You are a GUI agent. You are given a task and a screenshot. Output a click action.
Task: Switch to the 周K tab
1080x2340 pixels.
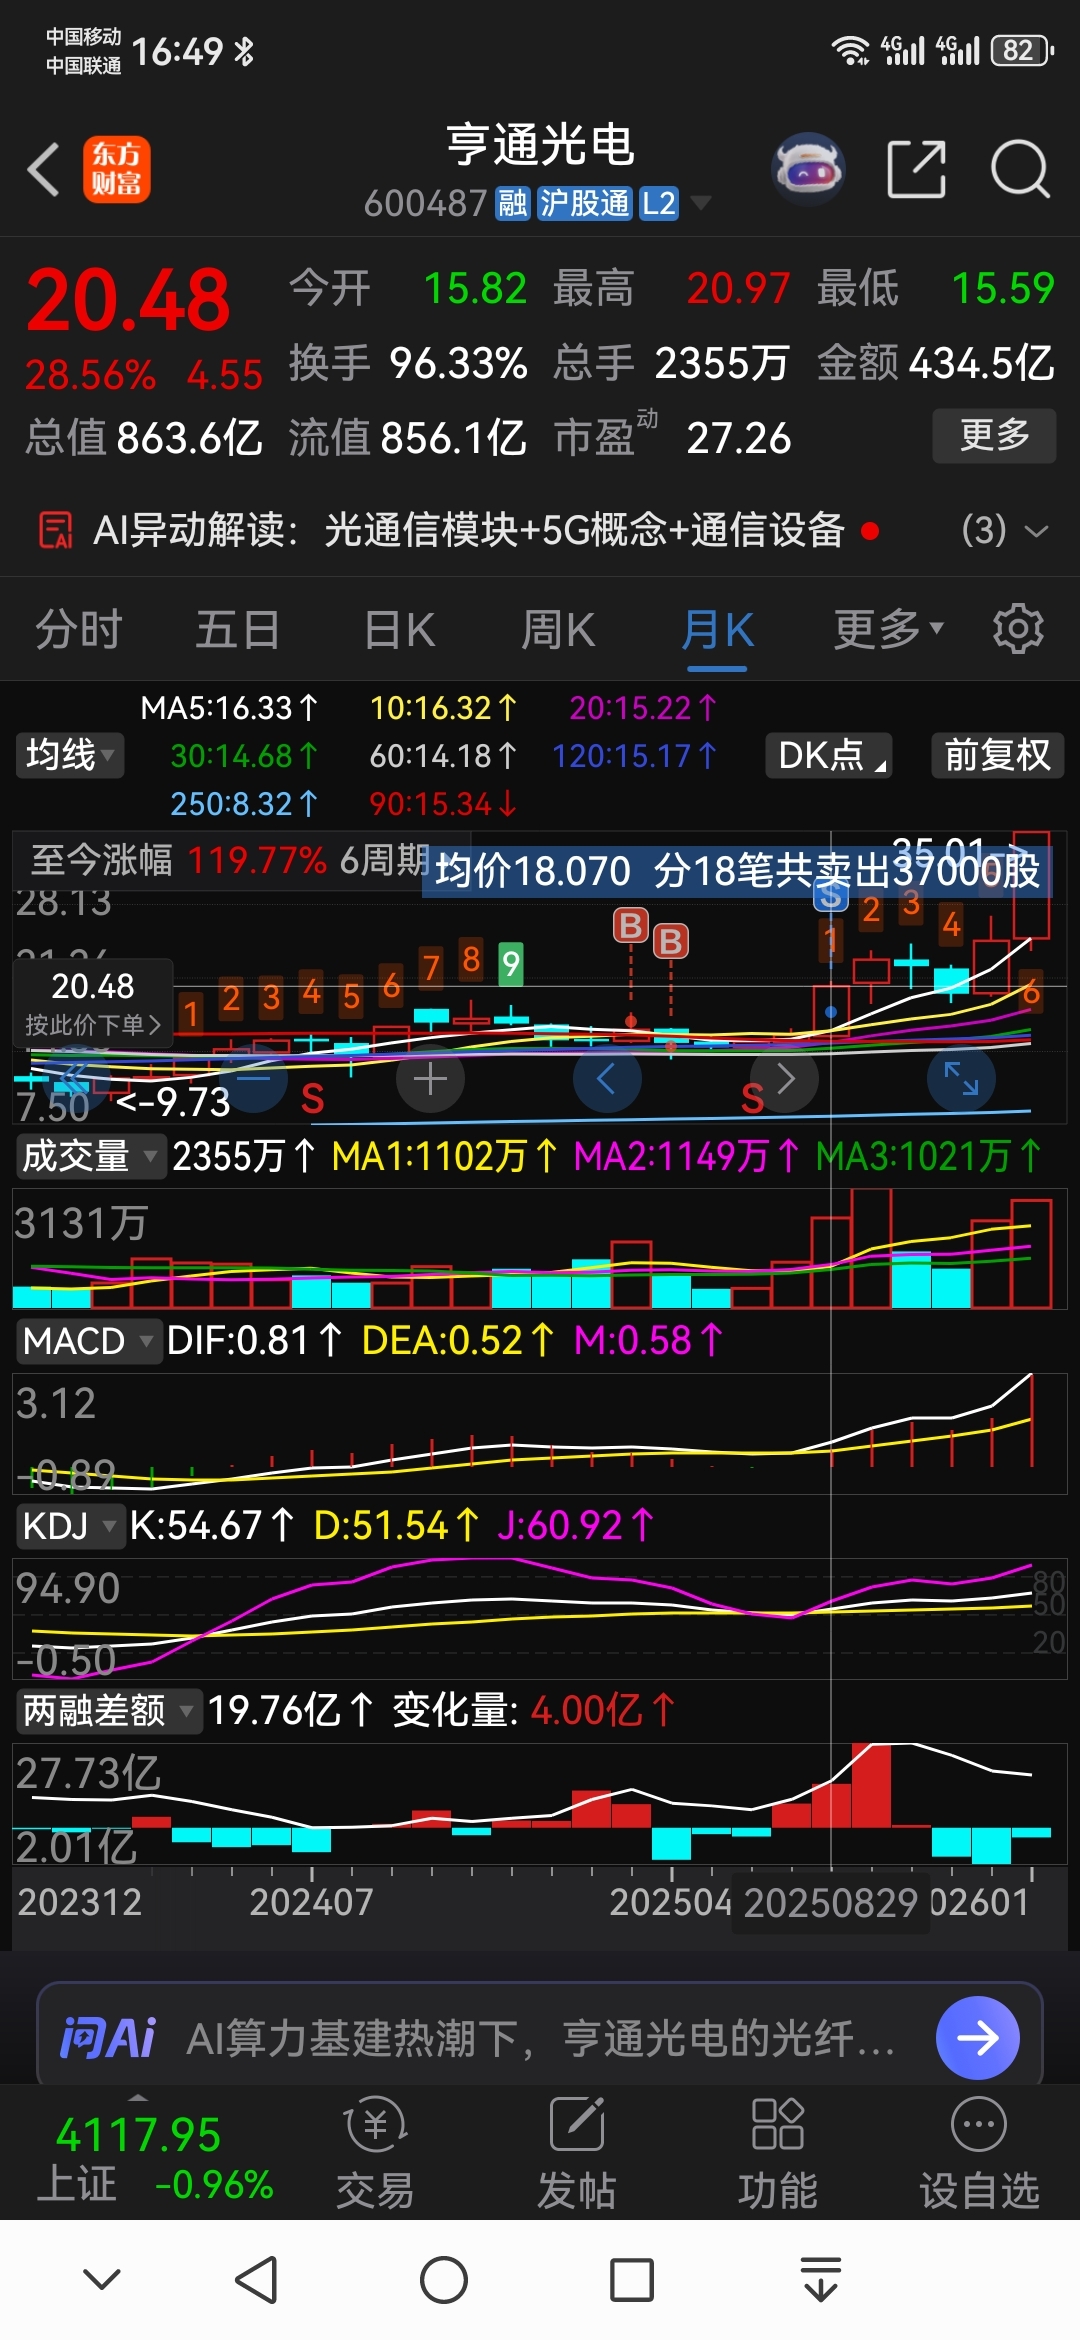(x=558, y=630)
